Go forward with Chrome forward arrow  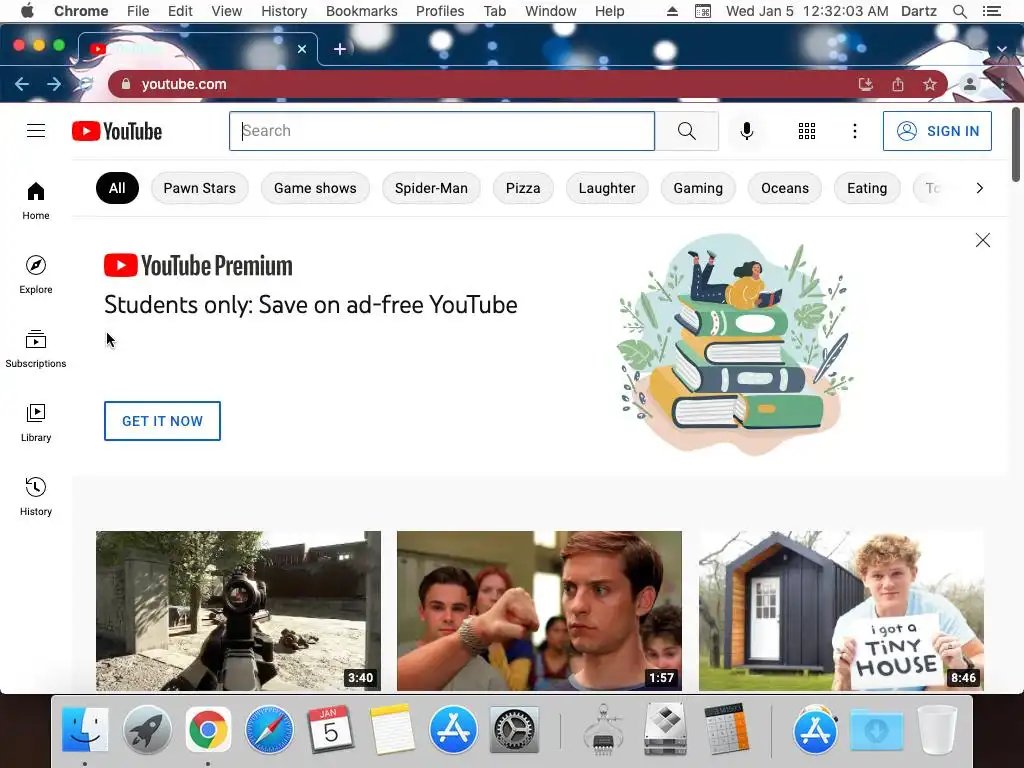pyautogui.click(x=54, y=84)
